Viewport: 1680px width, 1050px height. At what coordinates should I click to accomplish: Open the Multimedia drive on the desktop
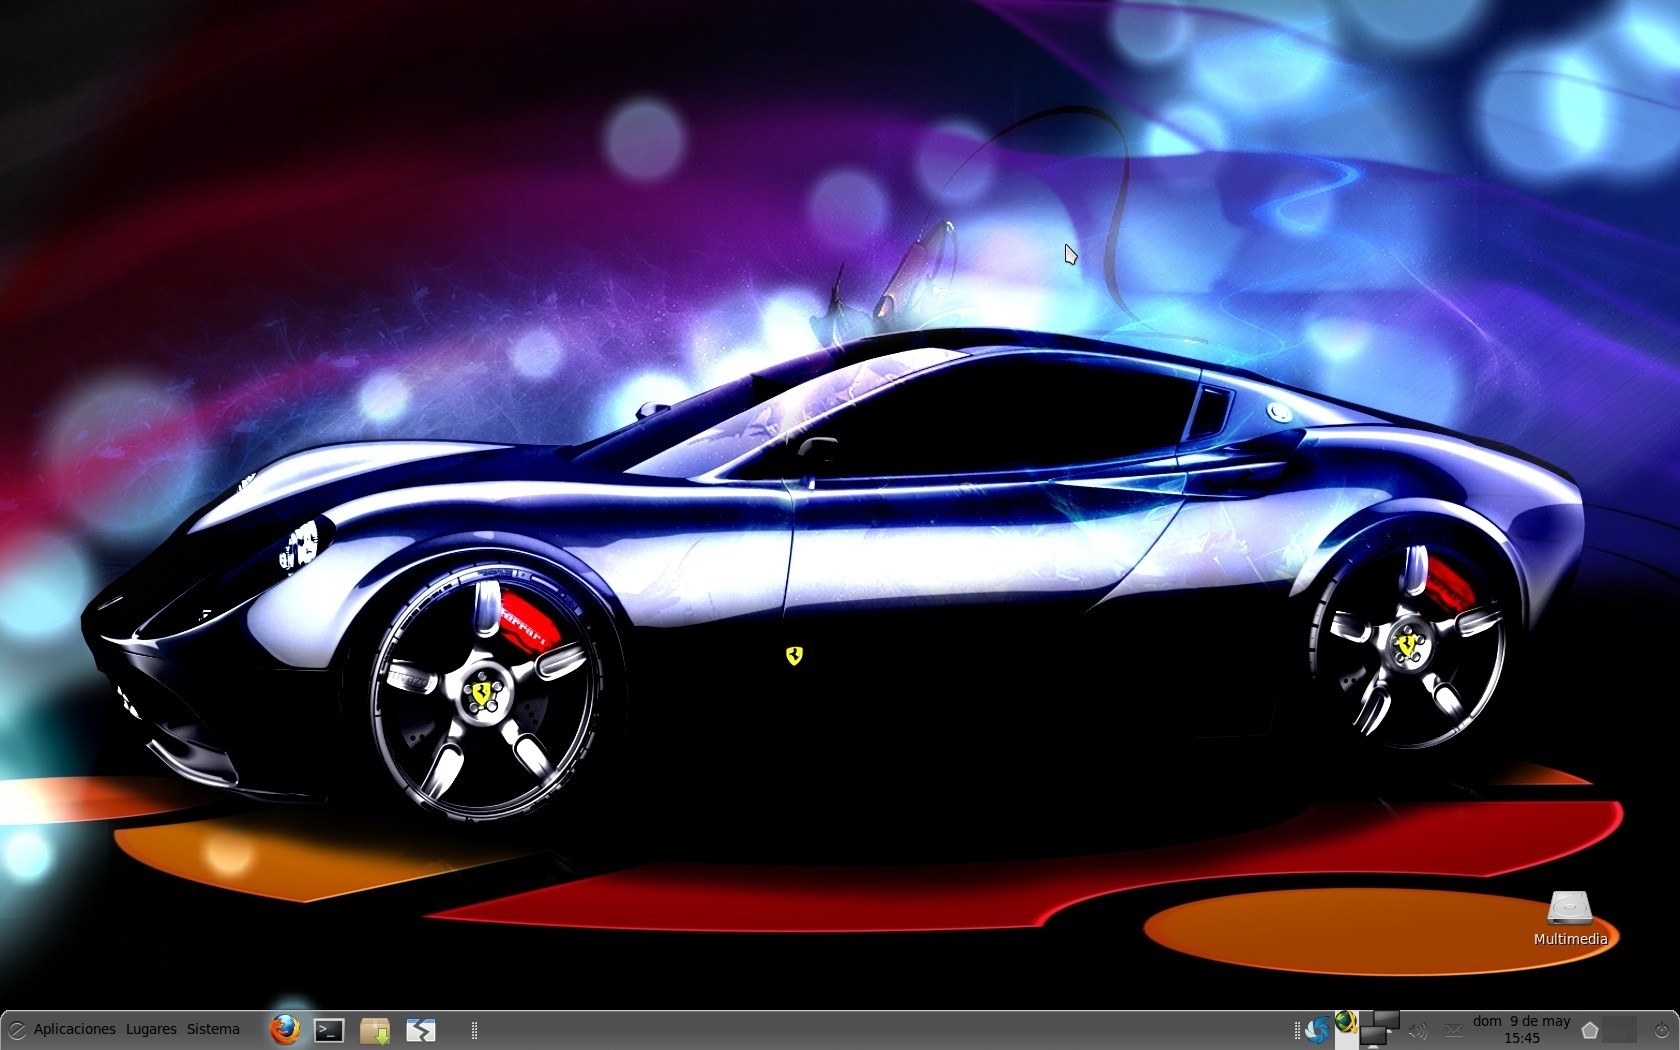1570,918
